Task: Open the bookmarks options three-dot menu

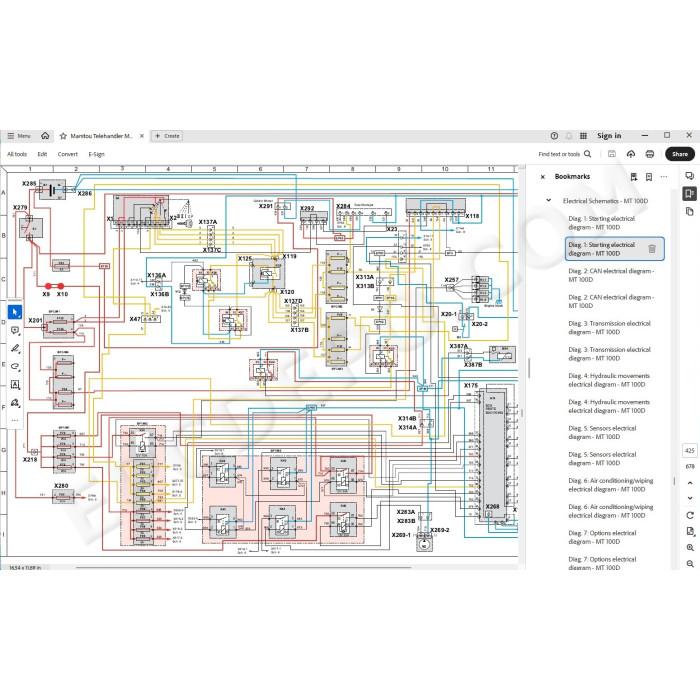Action: click(664, 177)
